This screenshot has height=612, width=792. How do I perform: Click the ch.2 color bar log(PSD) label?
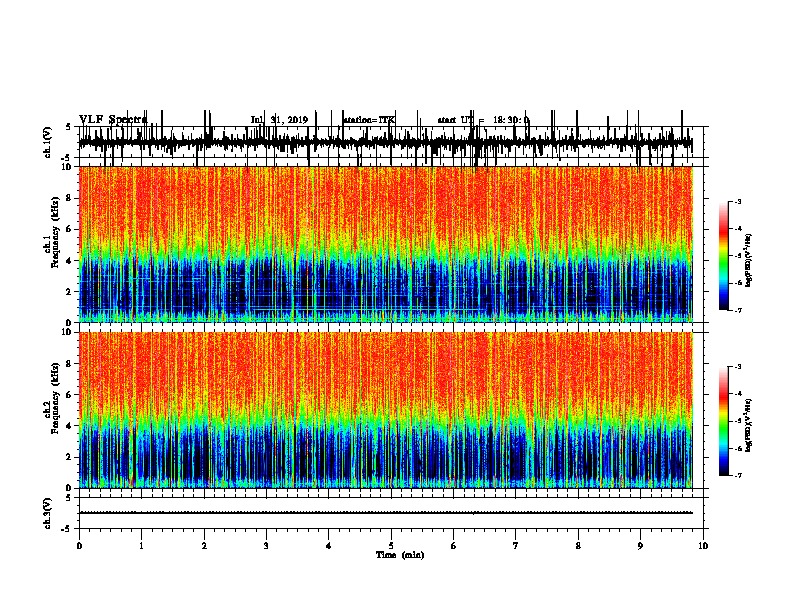[748, 425]
